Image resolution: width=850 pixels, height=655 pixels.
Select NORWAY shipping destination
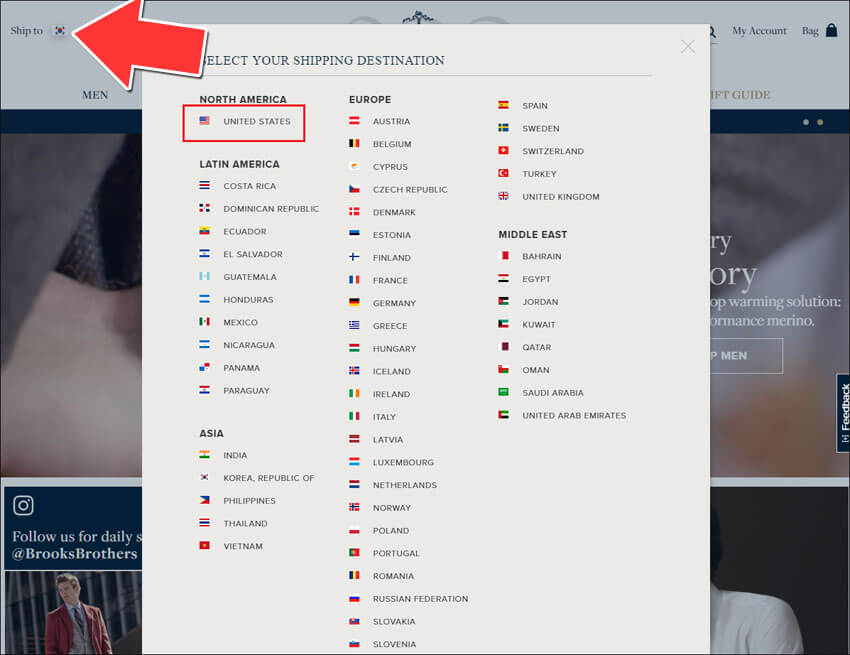pos(391,509)
